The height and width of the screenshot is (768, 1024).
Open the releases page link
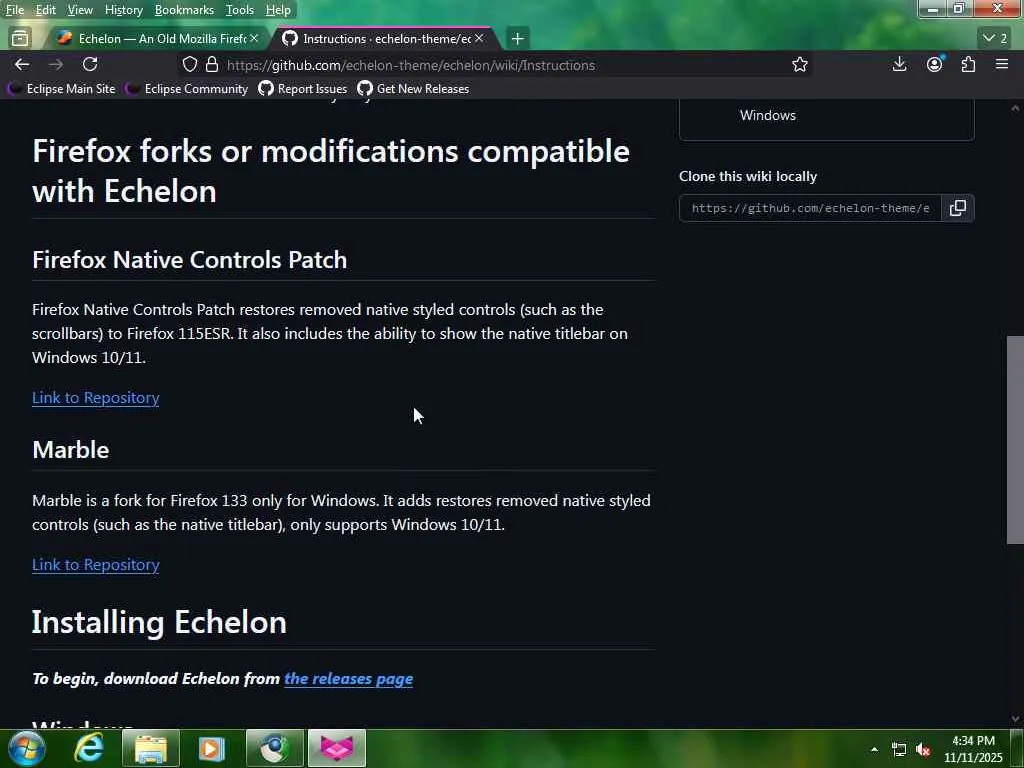point(349,679)
